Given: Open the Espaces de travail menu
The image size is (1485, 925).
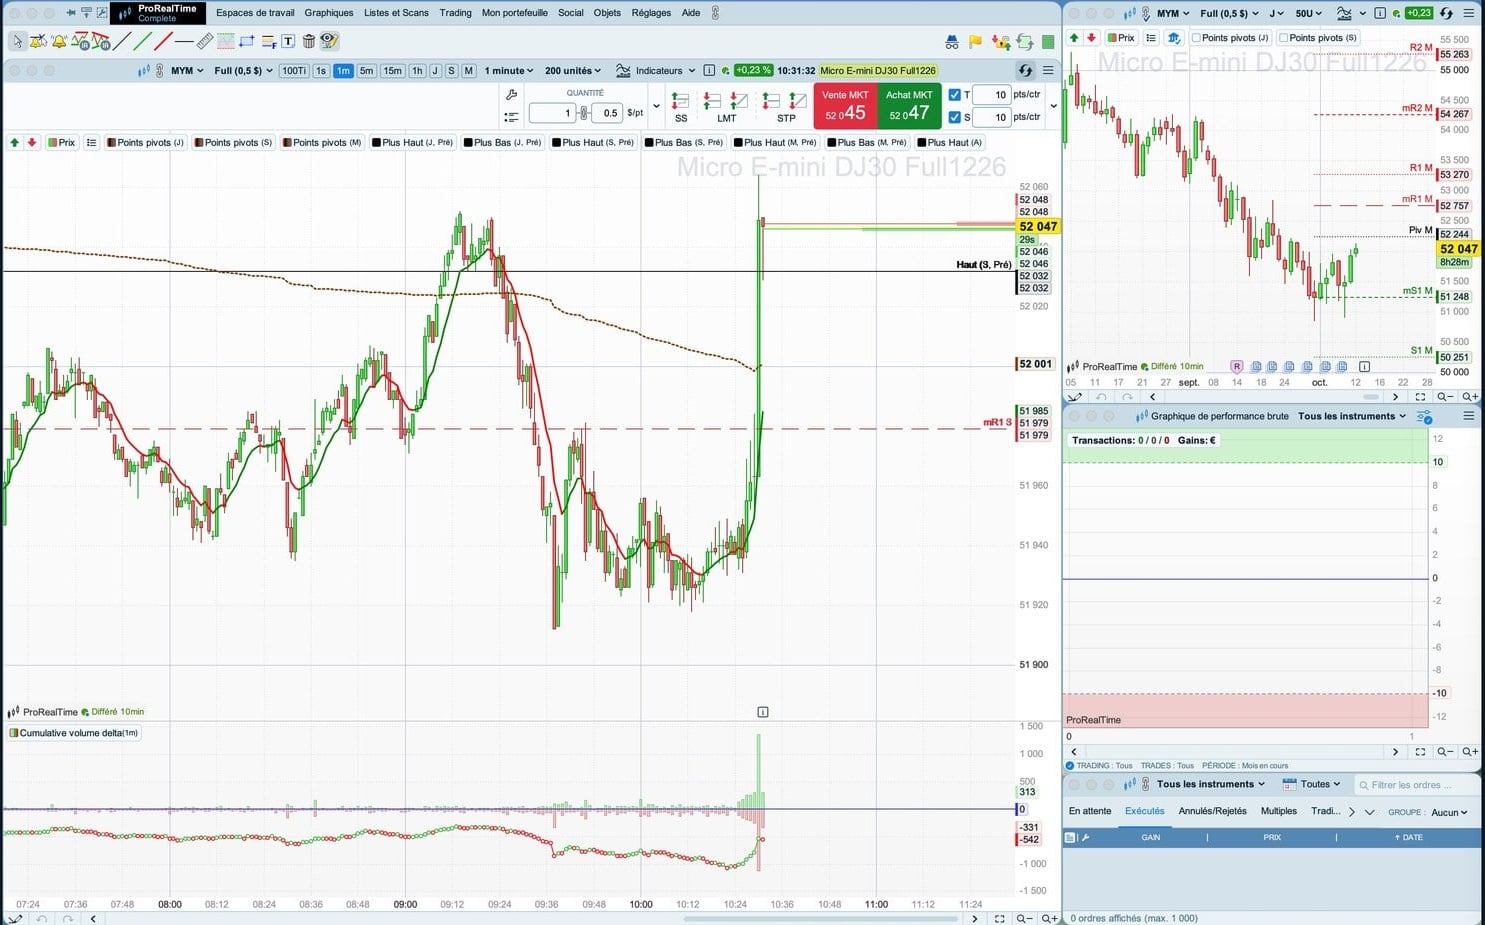Looking at the screenshot, I should click(x=255, y=13).
